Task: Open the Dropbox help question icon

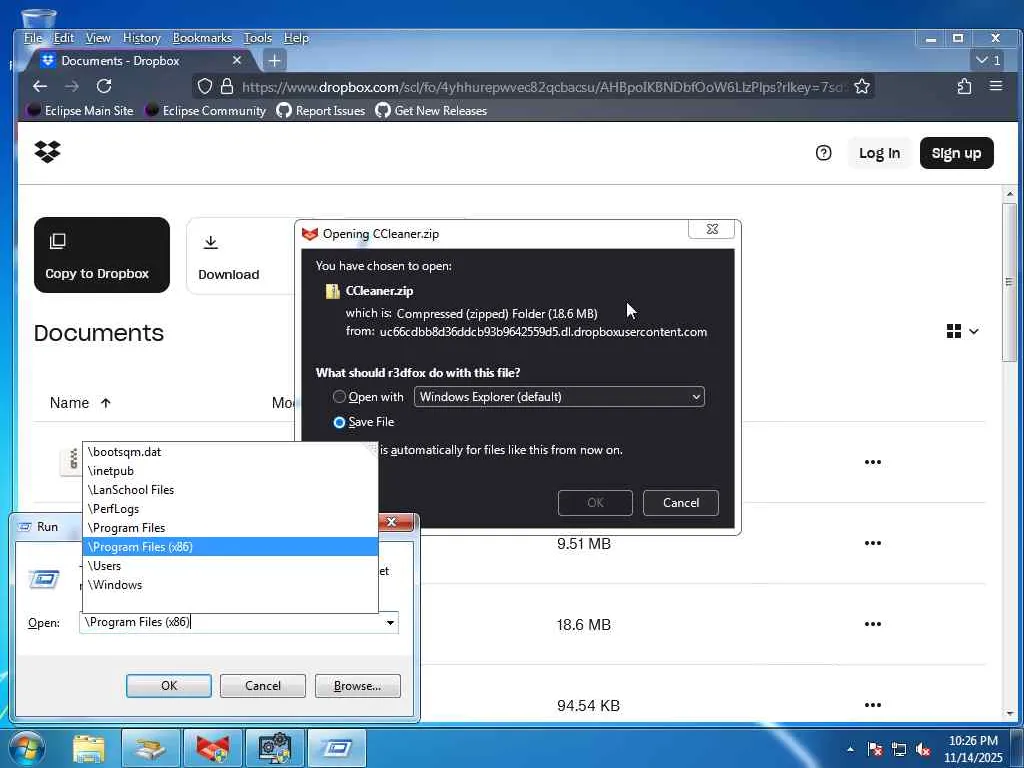Action: click(x=824, y=153)
